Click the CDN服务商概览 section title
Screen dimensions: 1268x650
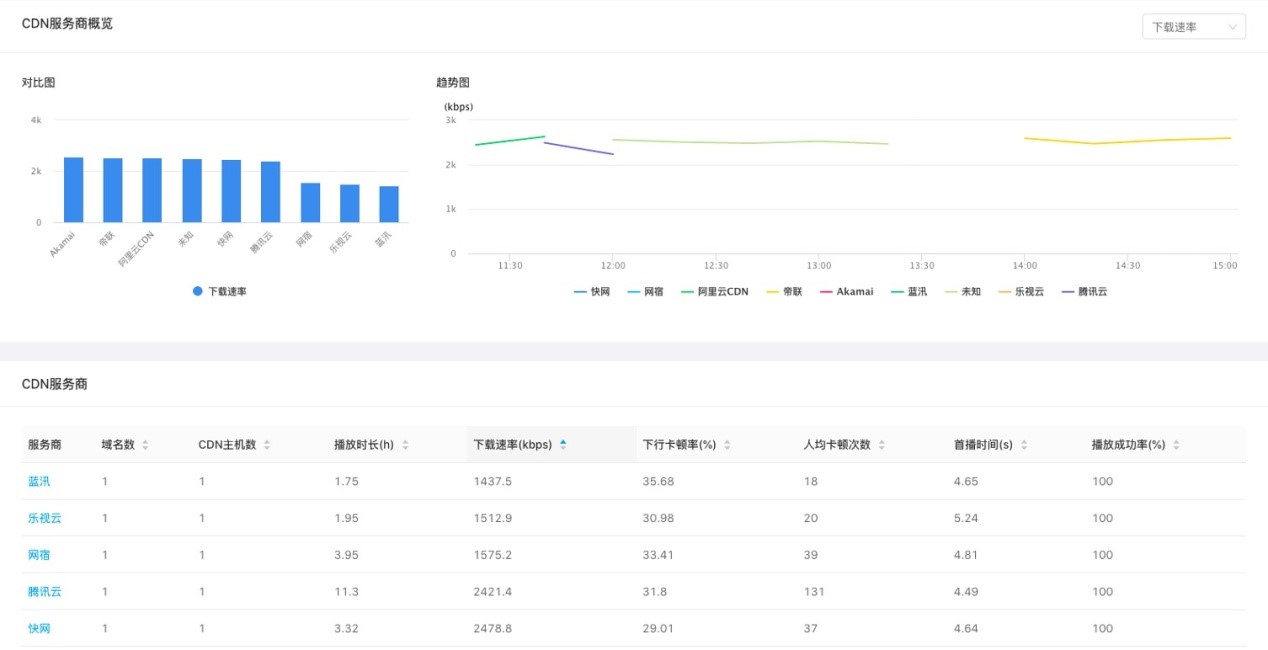pos(67,23)
